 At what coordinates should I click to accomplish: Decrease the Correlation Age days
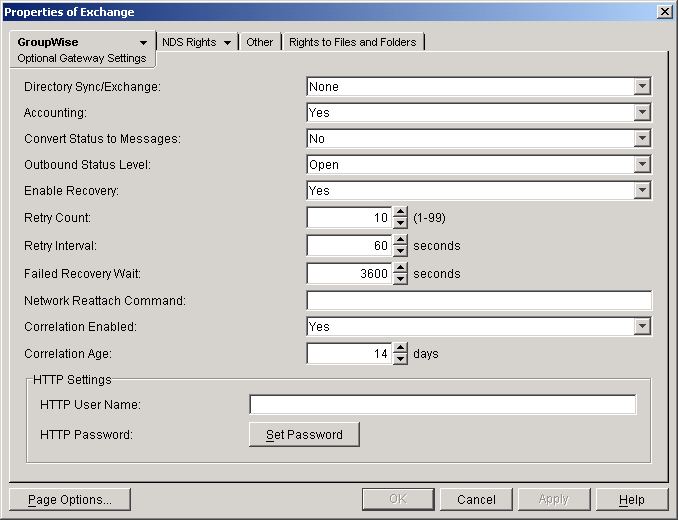[x=400, y=359]
